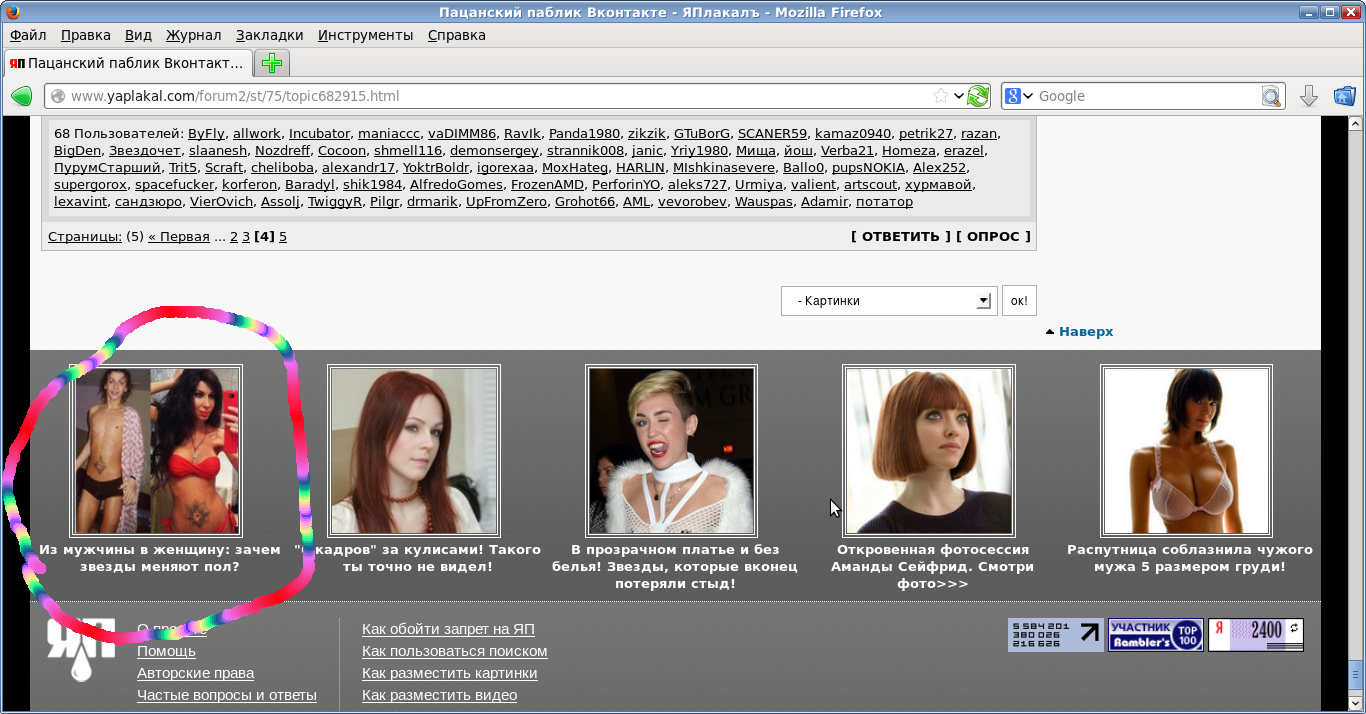Open URL history dropdown arrow

tap(958, 96)
